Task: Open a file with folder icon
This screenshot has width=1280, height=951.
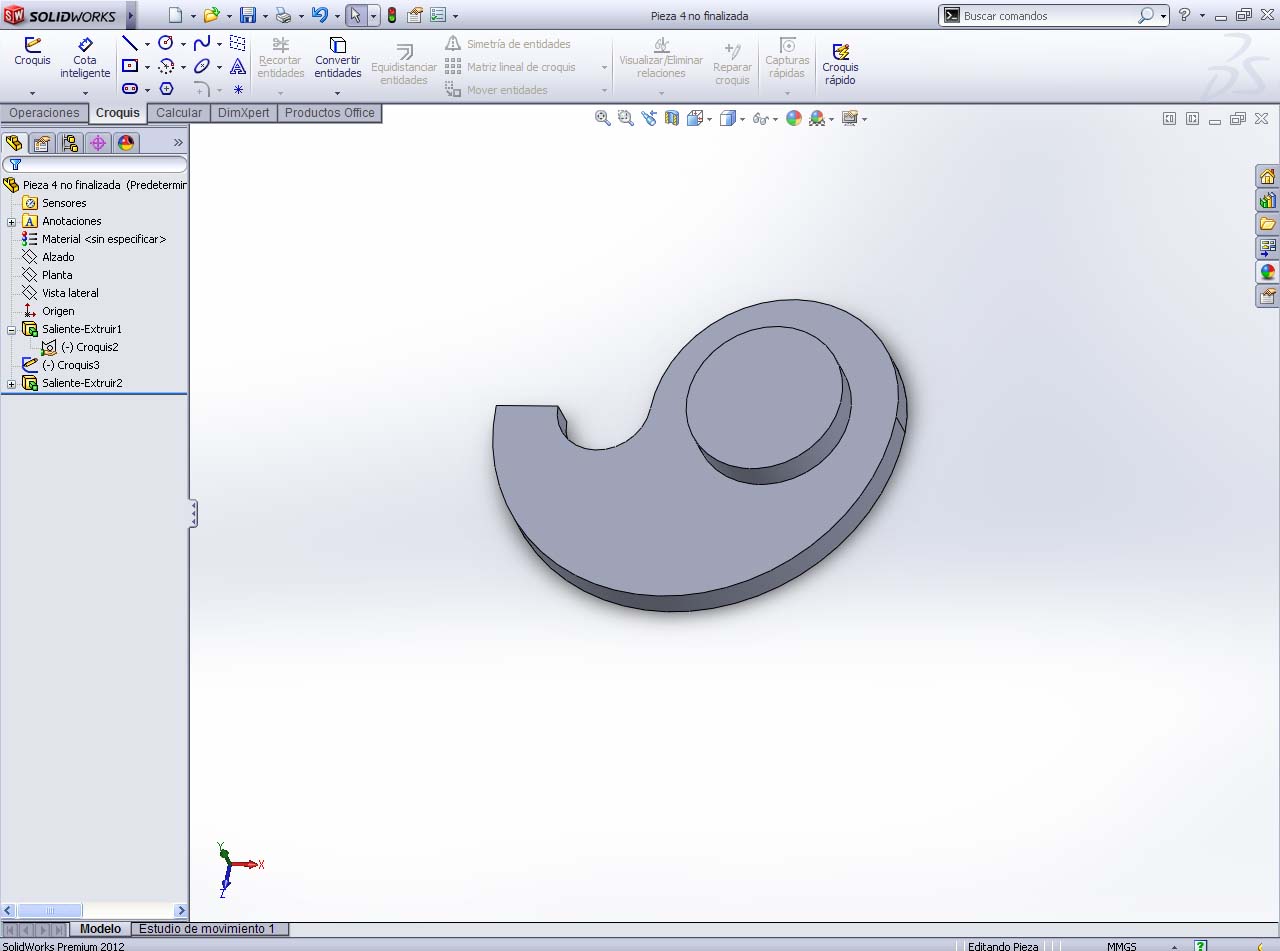Action: tap(211, 15)
